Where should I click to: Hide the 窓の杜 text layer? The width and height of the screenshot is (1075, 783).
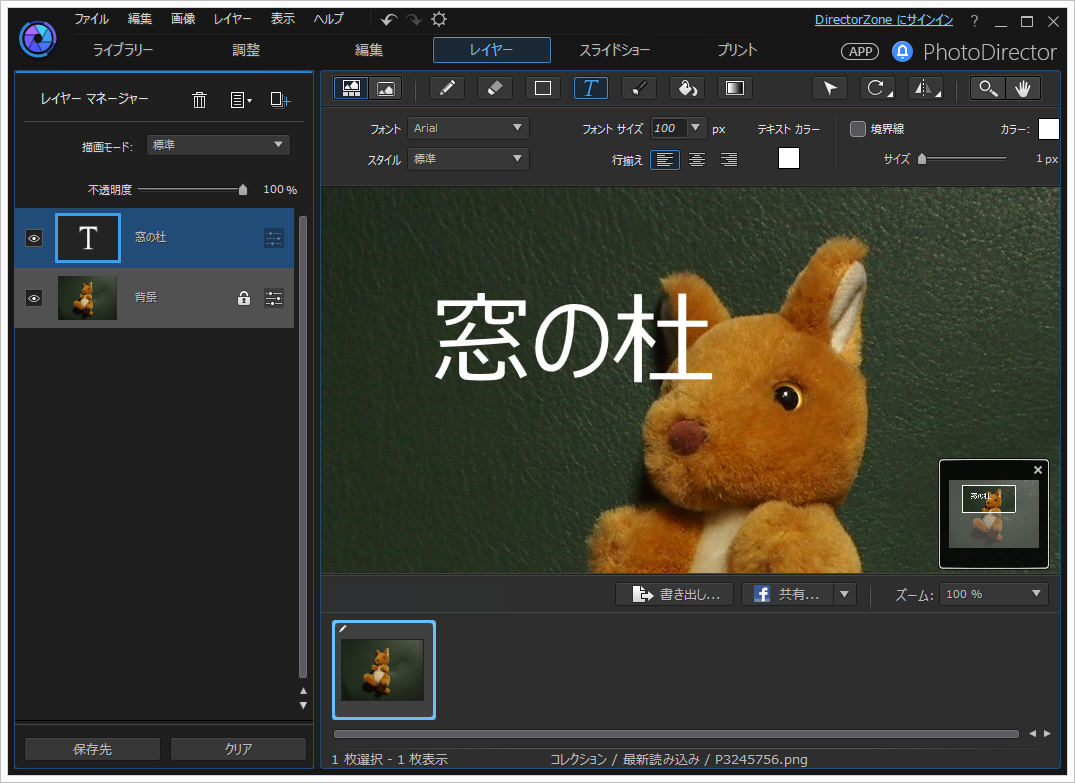pyautogui.click(x=34, y=238)
